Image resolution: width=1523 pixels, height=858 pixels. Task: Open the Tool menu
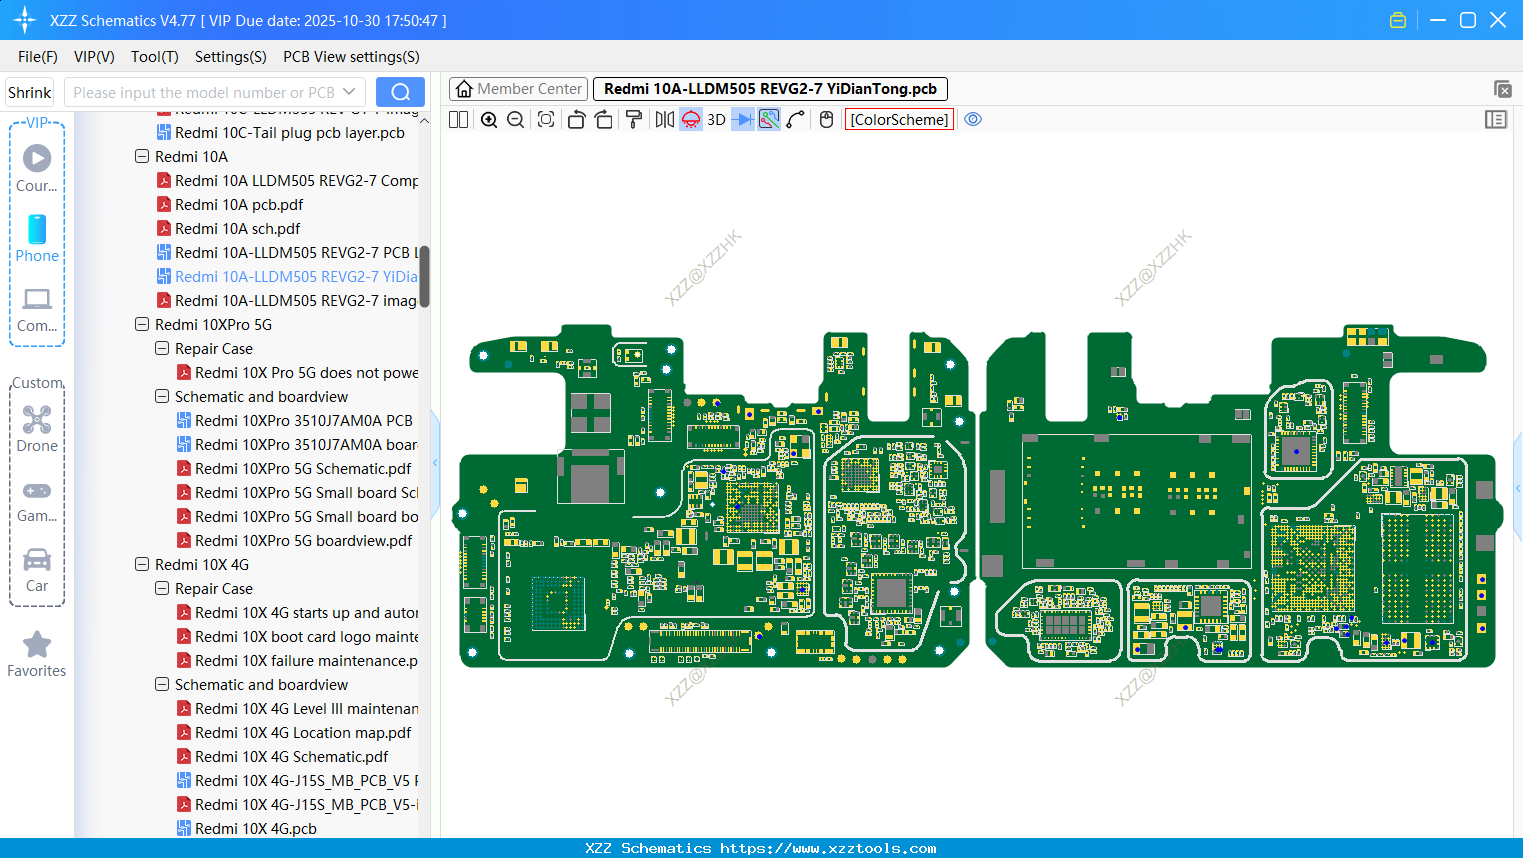coord(154,56)
